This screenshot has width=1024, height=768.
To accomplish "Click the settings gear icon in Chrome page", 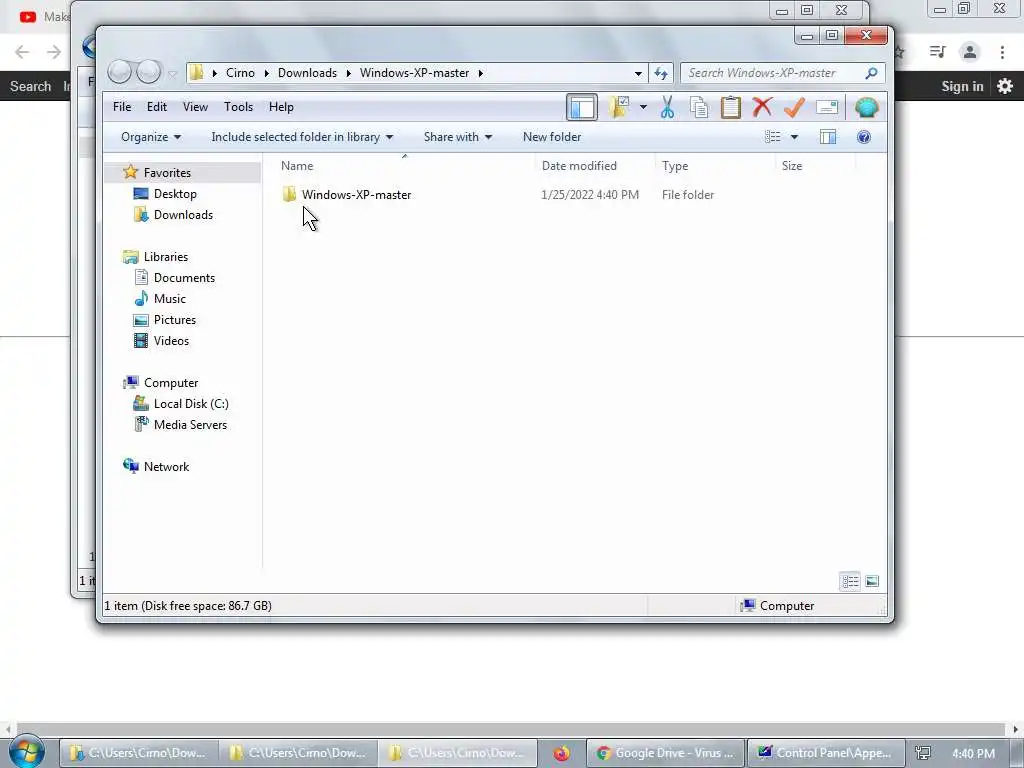I will click(1004, 86).
